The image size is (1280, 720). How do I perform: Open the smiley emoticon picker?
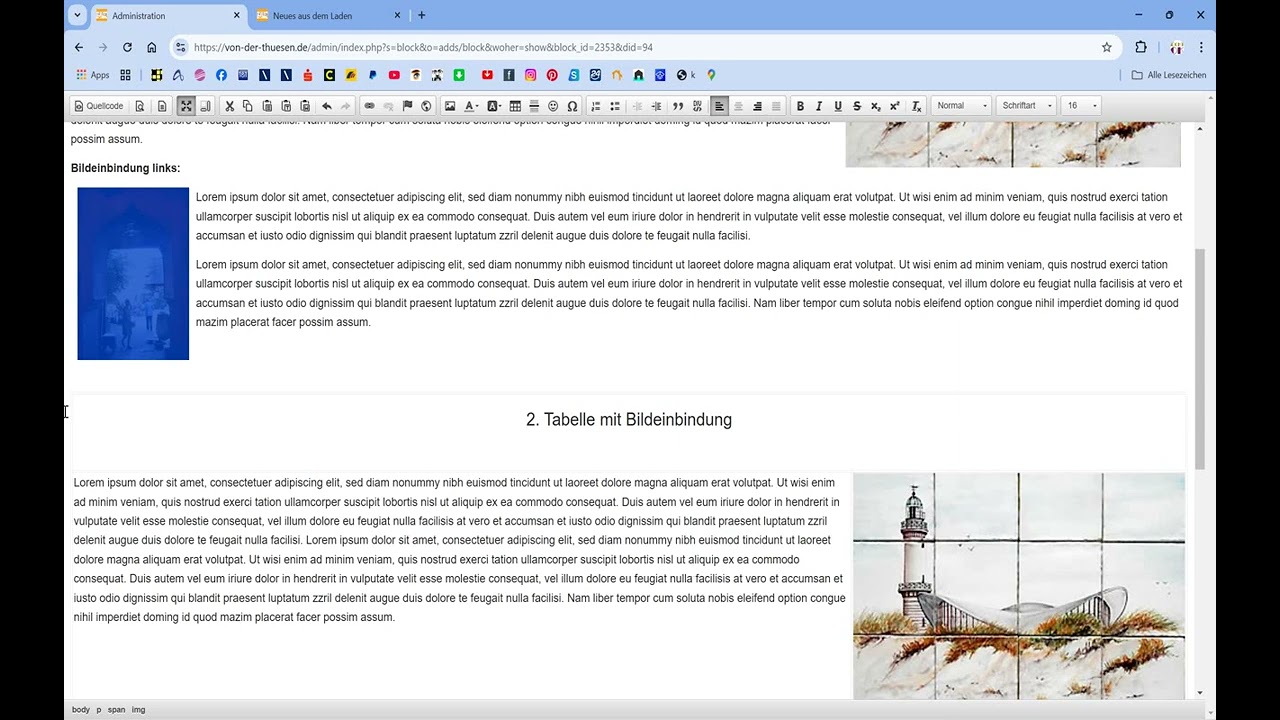coord(553,106)
